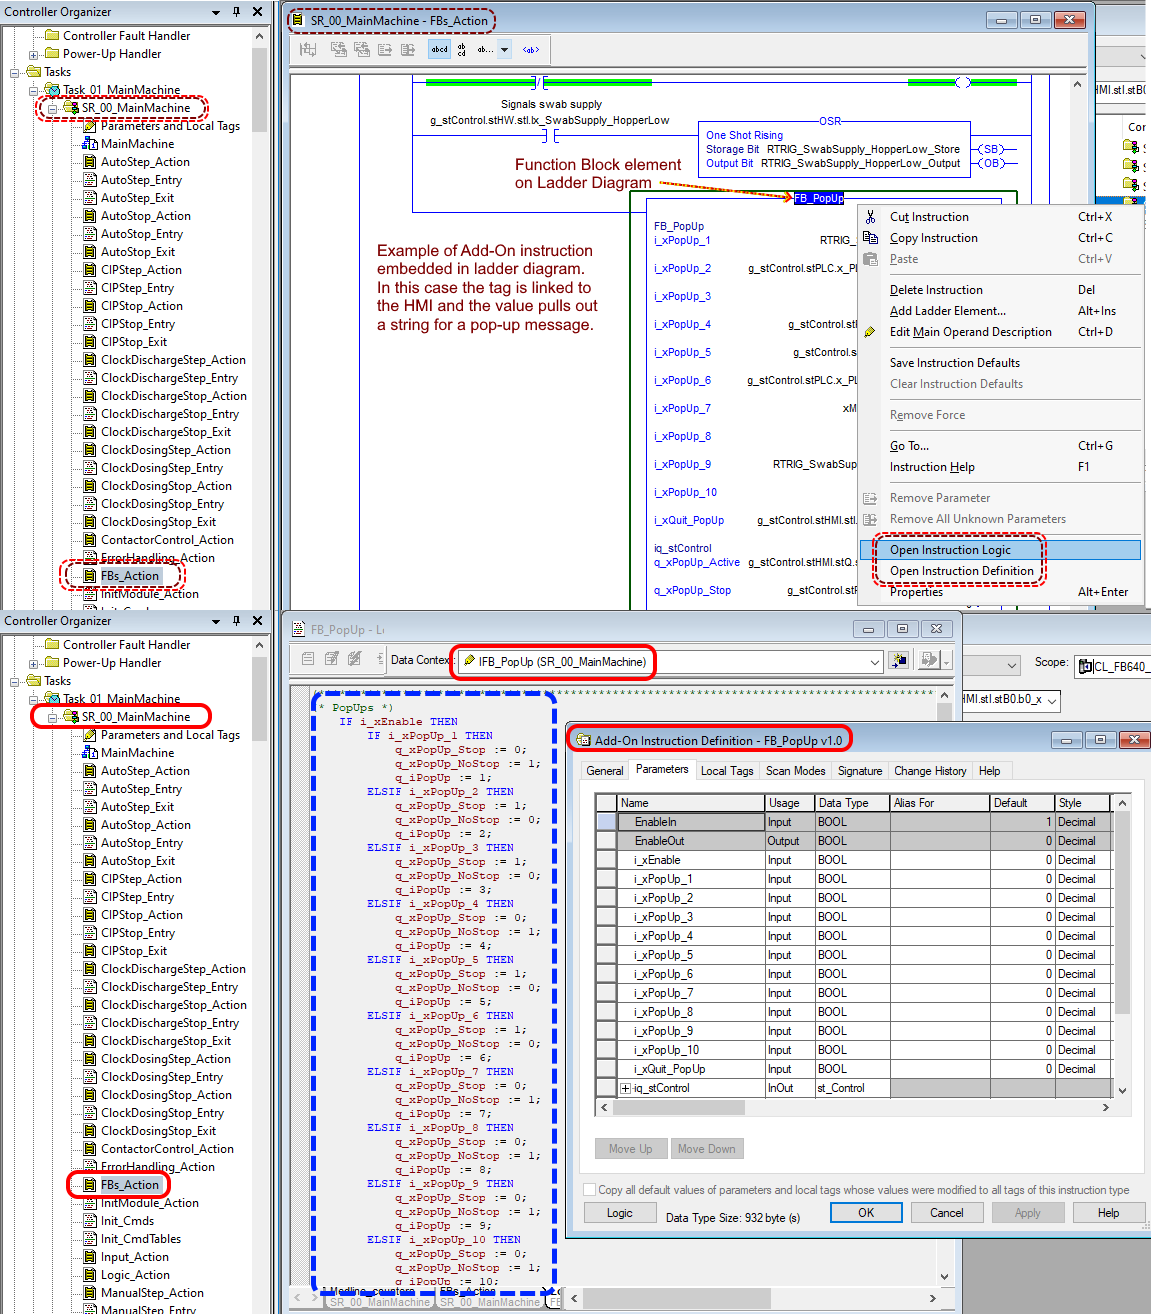Click the icon button right of Data Context box
This screenshot has width=1151, height=1314.
(898, 660)
